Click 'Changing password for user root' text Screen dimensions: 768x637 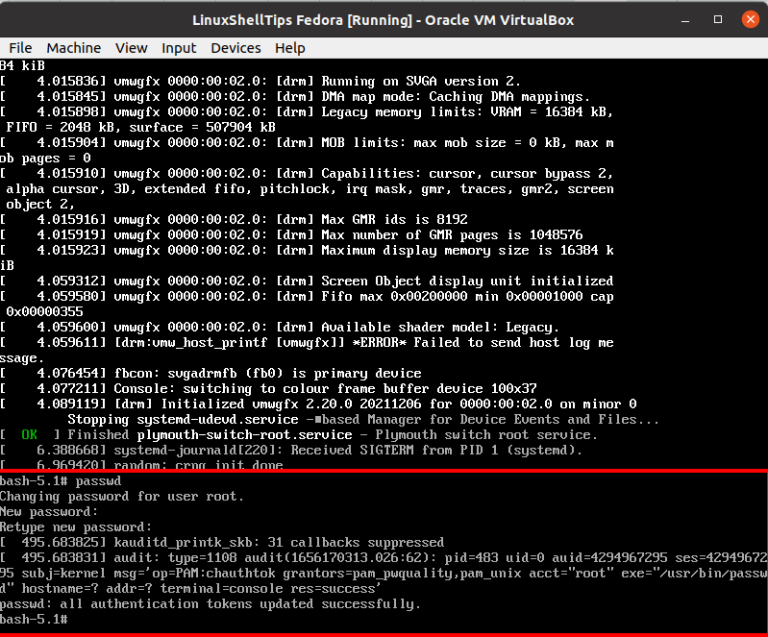[x=120, y=496]
